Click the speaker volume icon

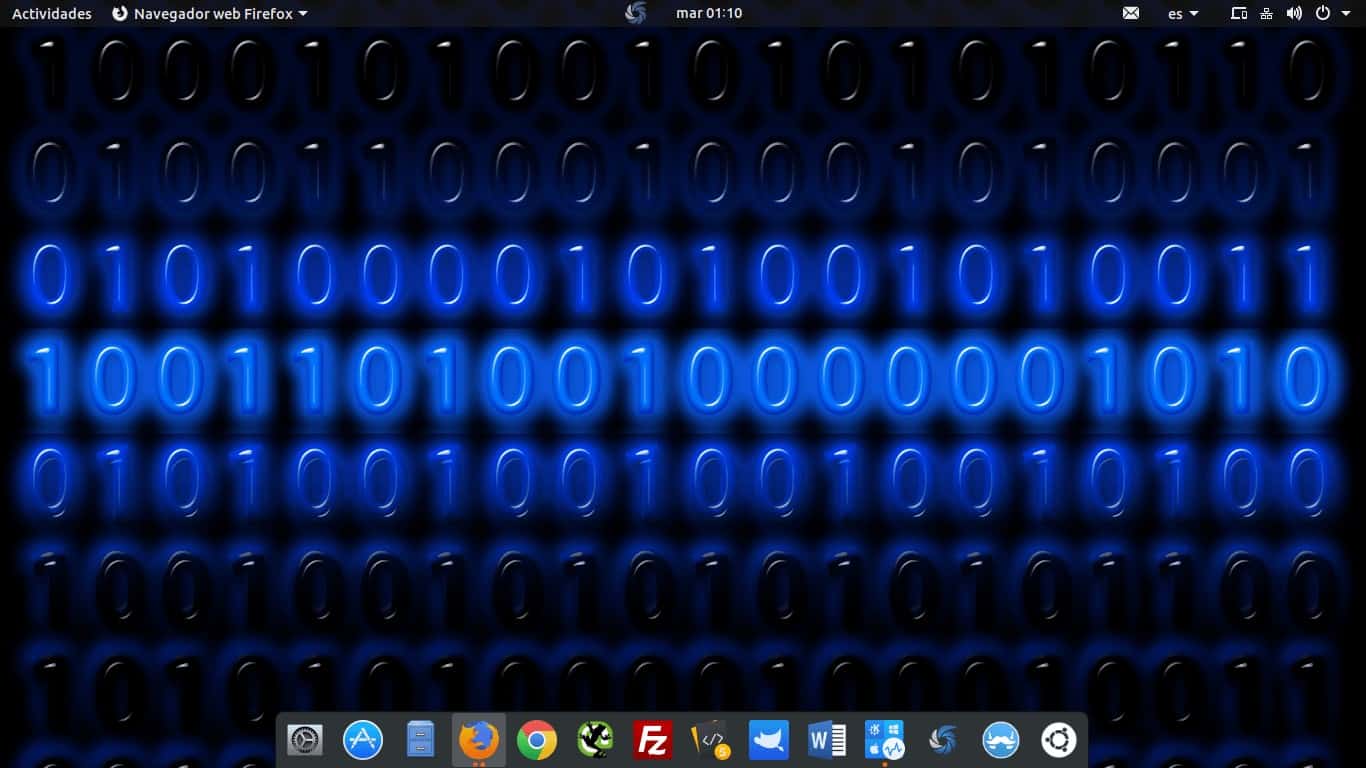pyautogui.click(x=1294, y=13)
